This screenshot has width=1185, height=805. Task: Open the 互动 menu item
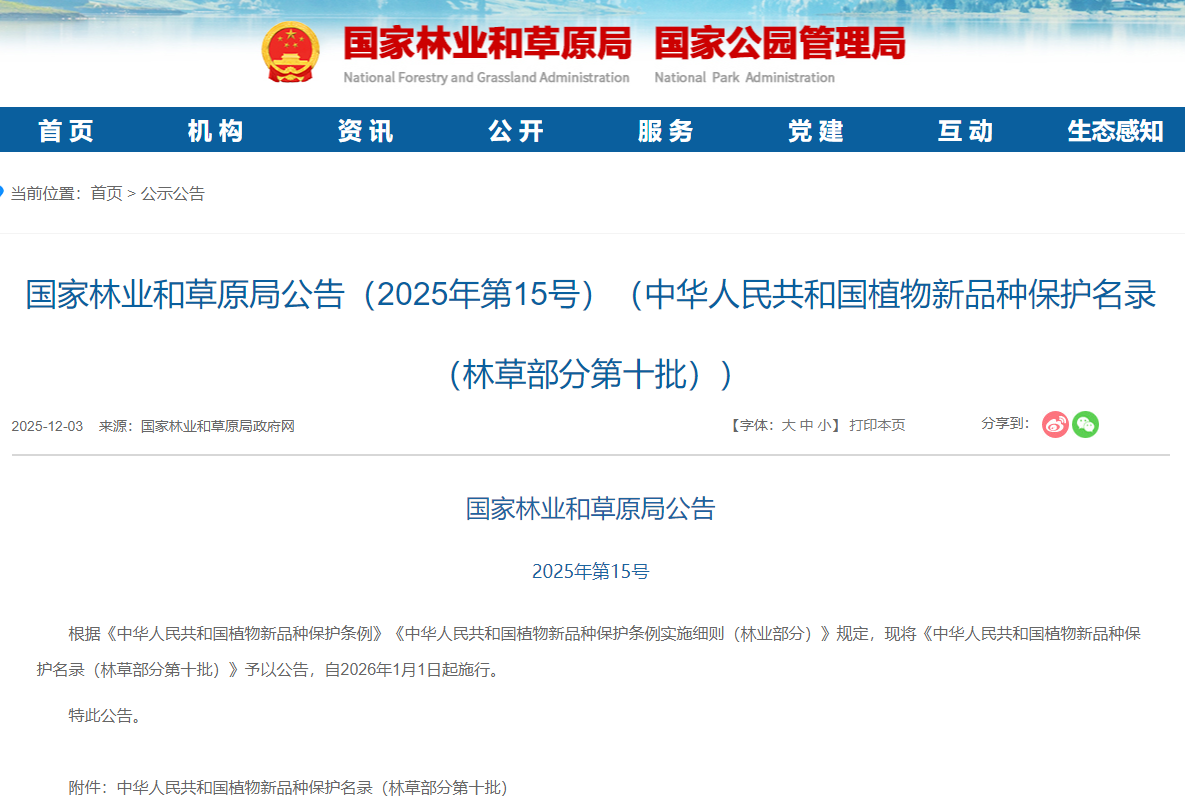point(966,130)
